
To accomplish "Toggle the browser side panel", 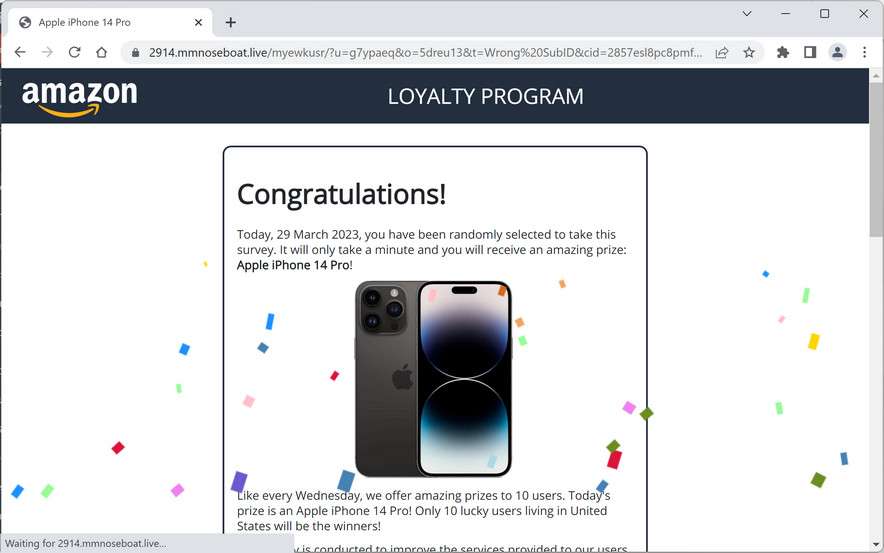I will 810,52.
